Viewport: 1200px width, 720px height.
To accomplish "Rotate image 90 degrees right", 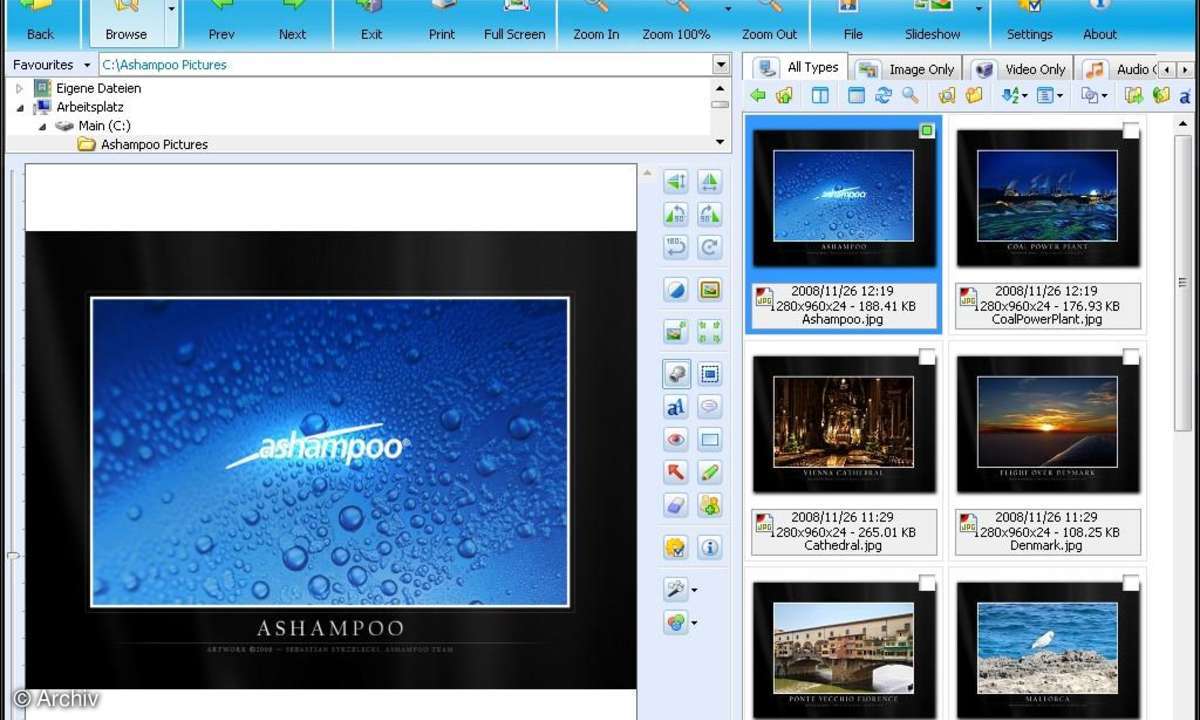I will (x=709, y=214).
